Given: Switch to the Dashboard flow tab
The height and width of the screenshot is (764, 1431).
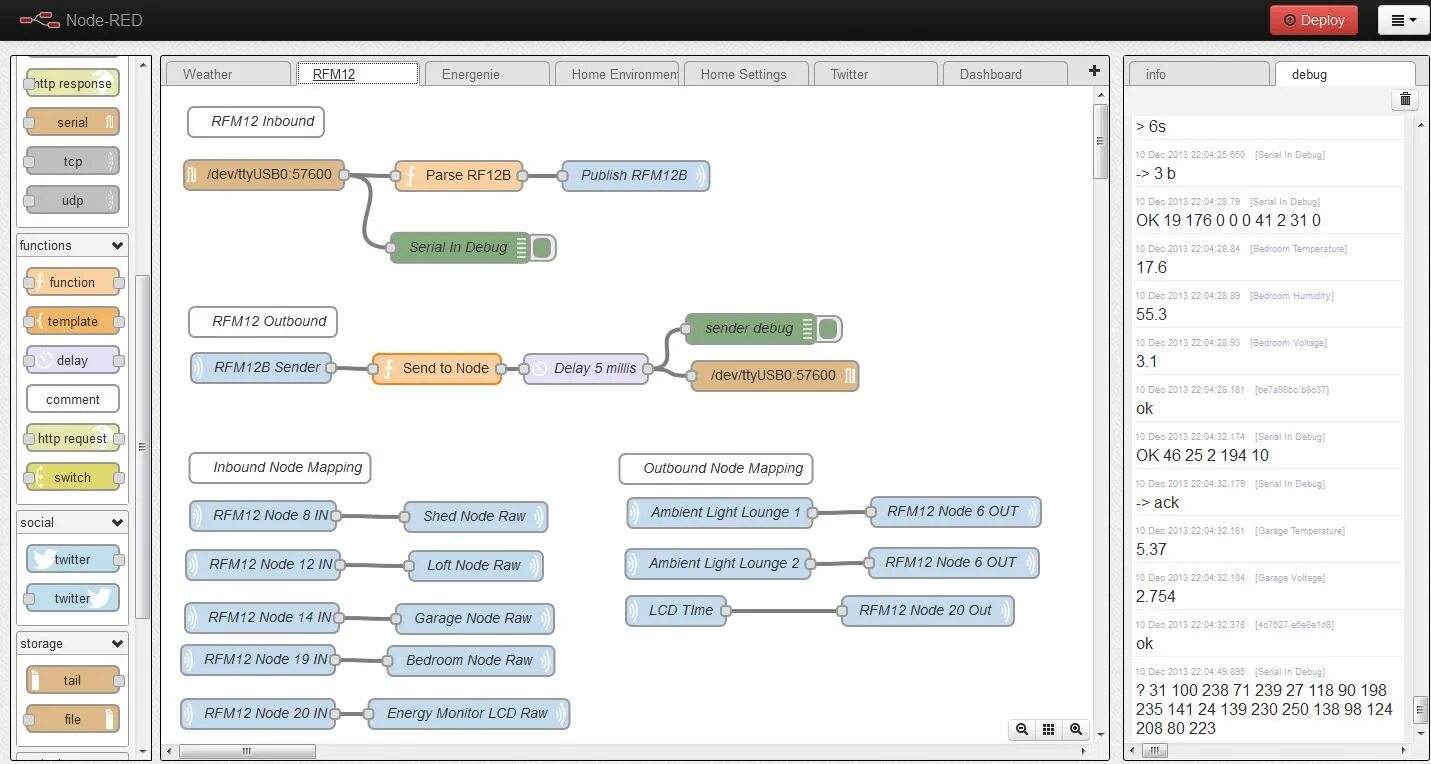Looking at the screenshot, I should point(990,73).
